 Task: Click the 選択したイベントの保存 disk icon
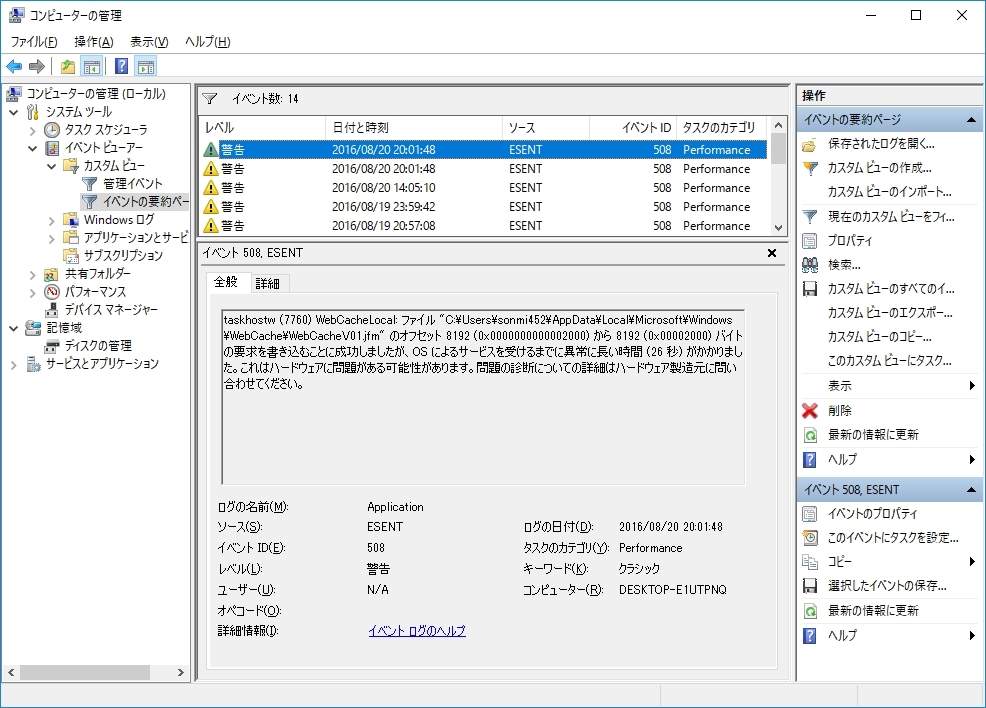click(x=810, y=586)
